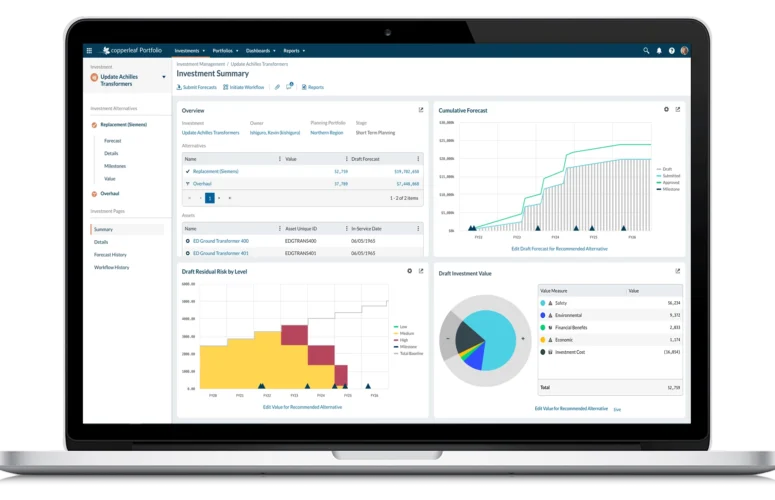775x500 pixels.
Task: Click Edit Draft Forecast for Recommended Alternative
Action: [x=559, y=248]
